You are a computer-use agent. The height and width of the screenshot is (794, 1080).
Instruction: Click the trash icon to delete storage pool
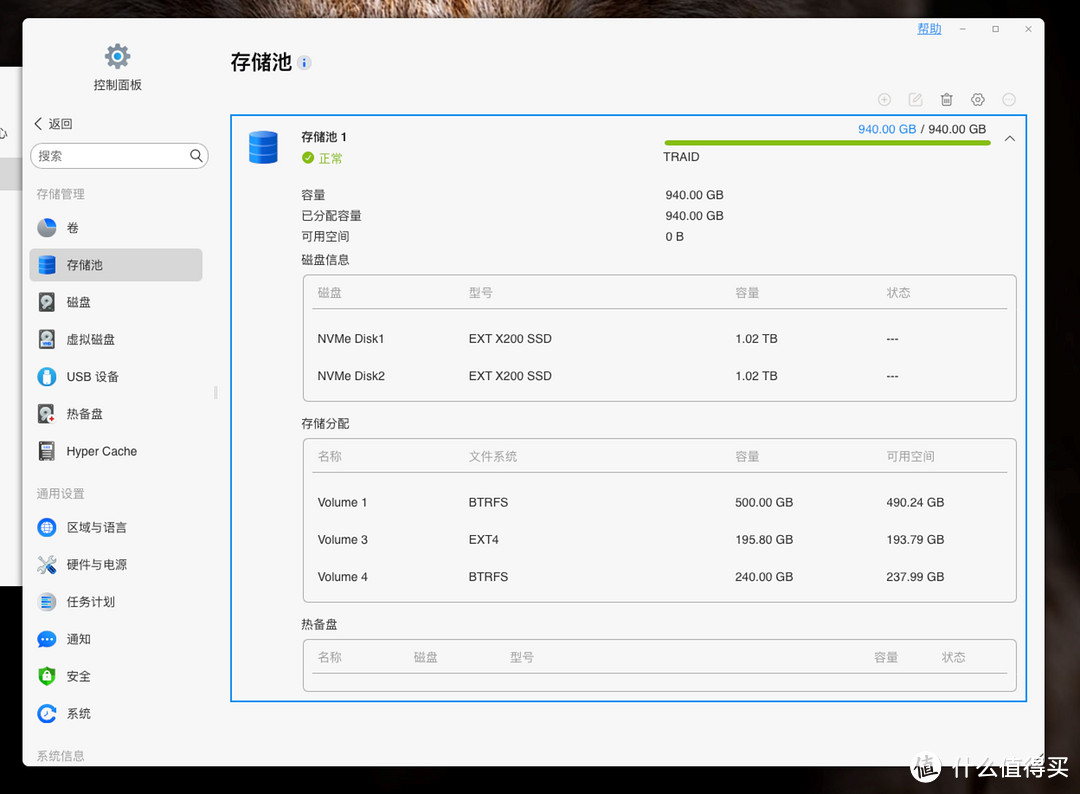point(946,99)
